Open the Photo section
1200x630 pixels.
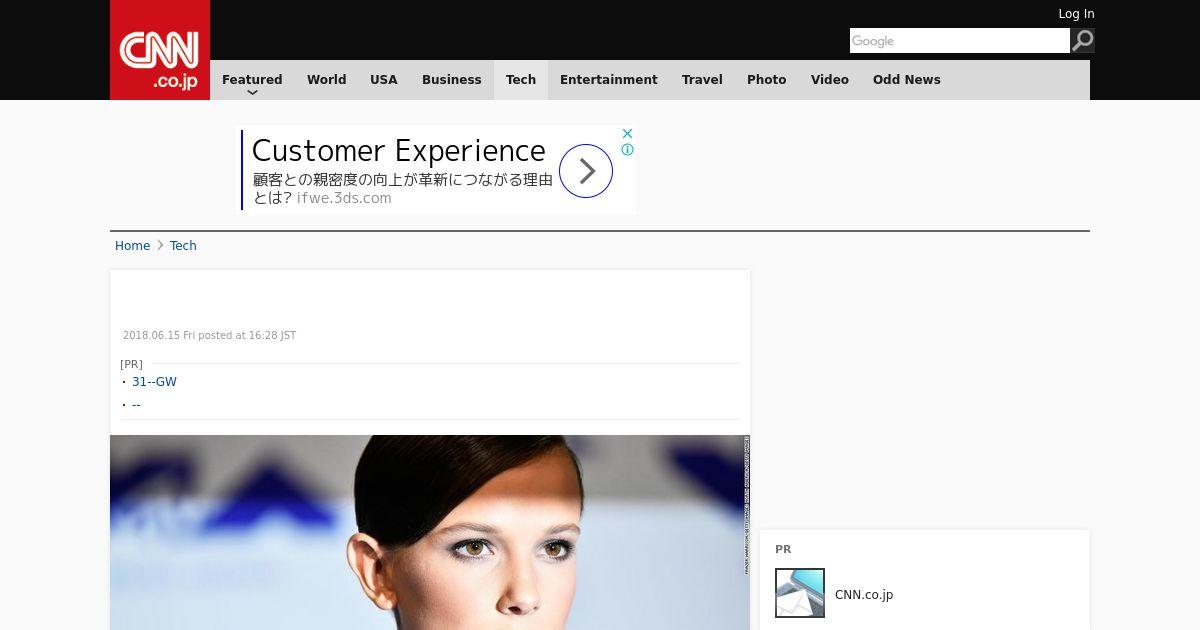[767, 80]
